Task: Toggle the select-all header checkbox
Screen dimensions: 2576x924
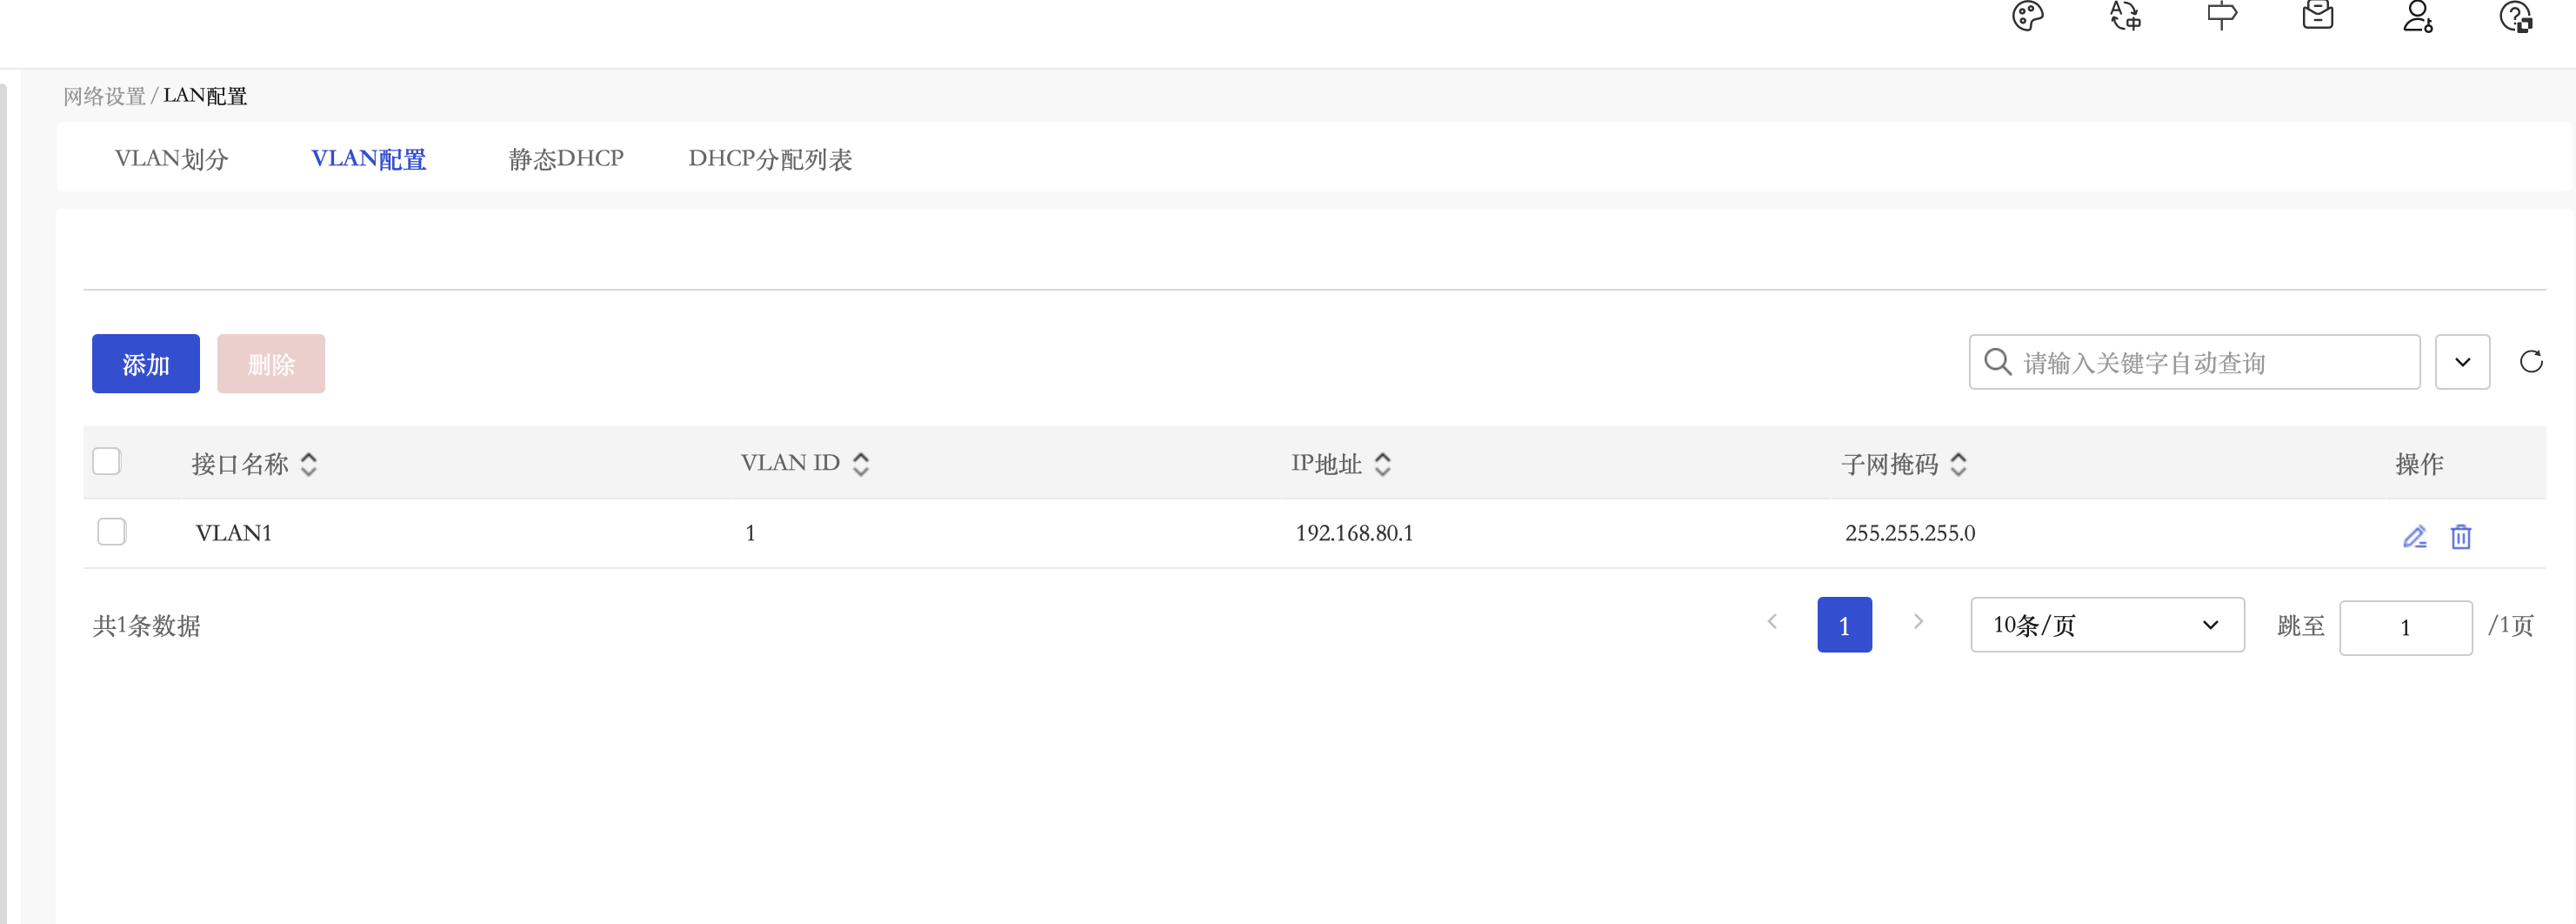Action: [107, 461]
